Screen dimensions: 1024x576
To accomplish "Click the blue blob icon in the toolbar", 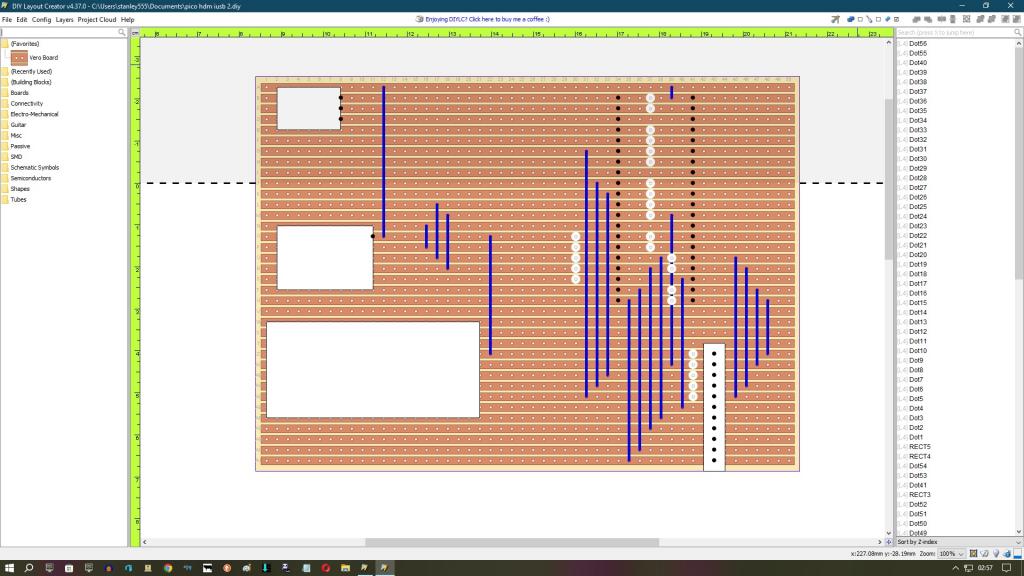I will coord(850,19).
